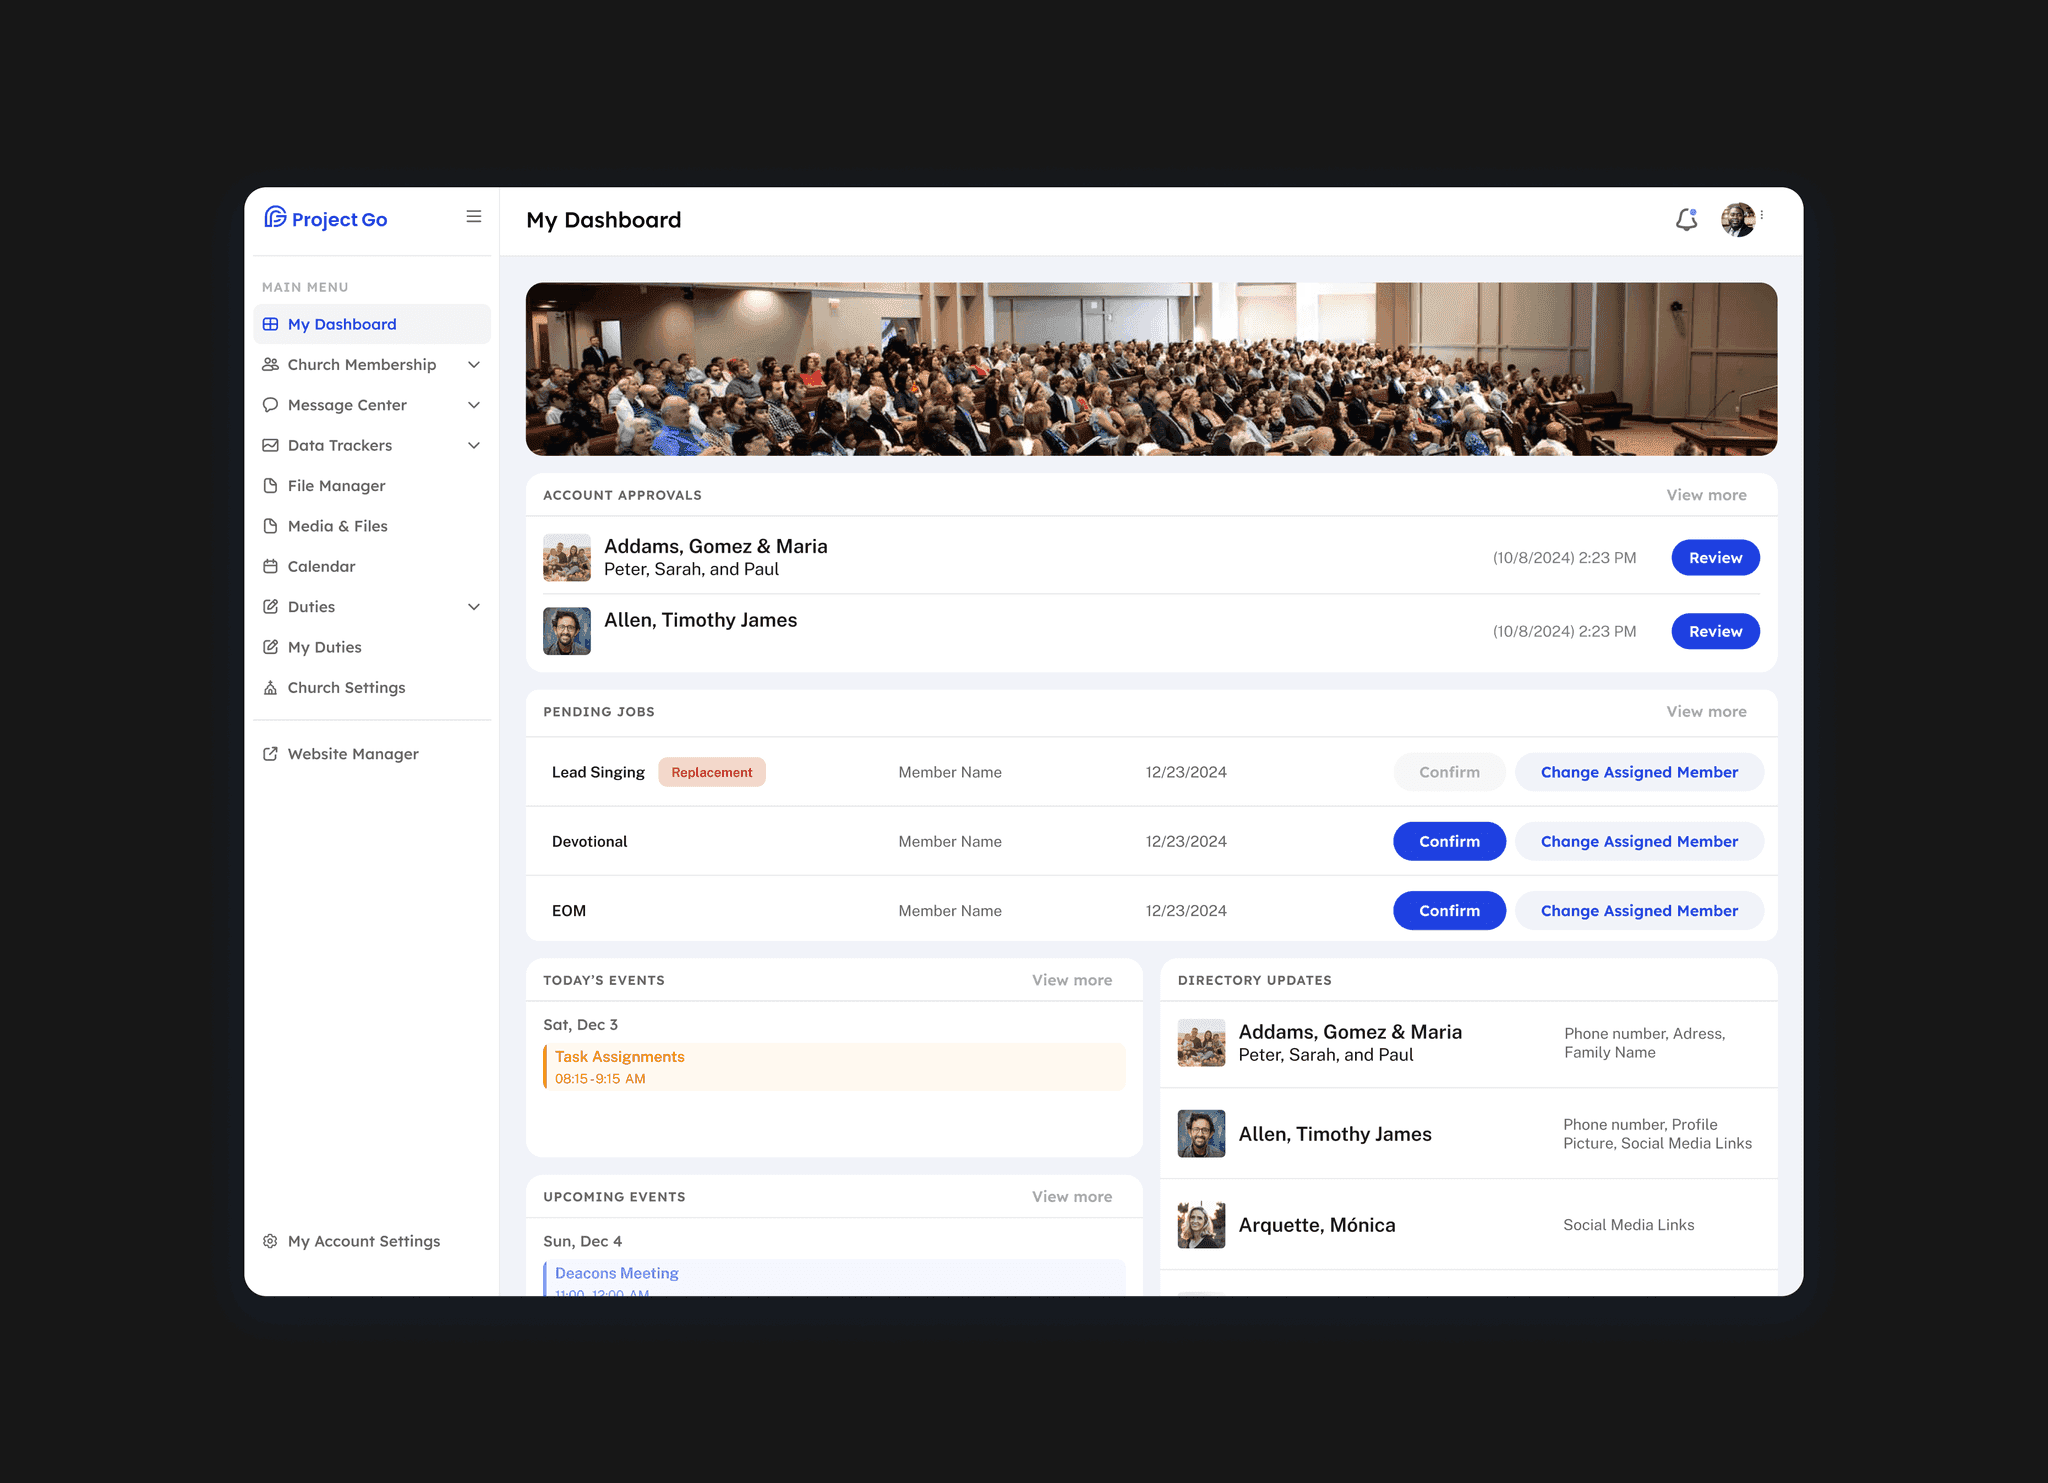Go to Calendar in main menu
The height and width of the screenshot is (1483, 2048).
click(372, 566)
